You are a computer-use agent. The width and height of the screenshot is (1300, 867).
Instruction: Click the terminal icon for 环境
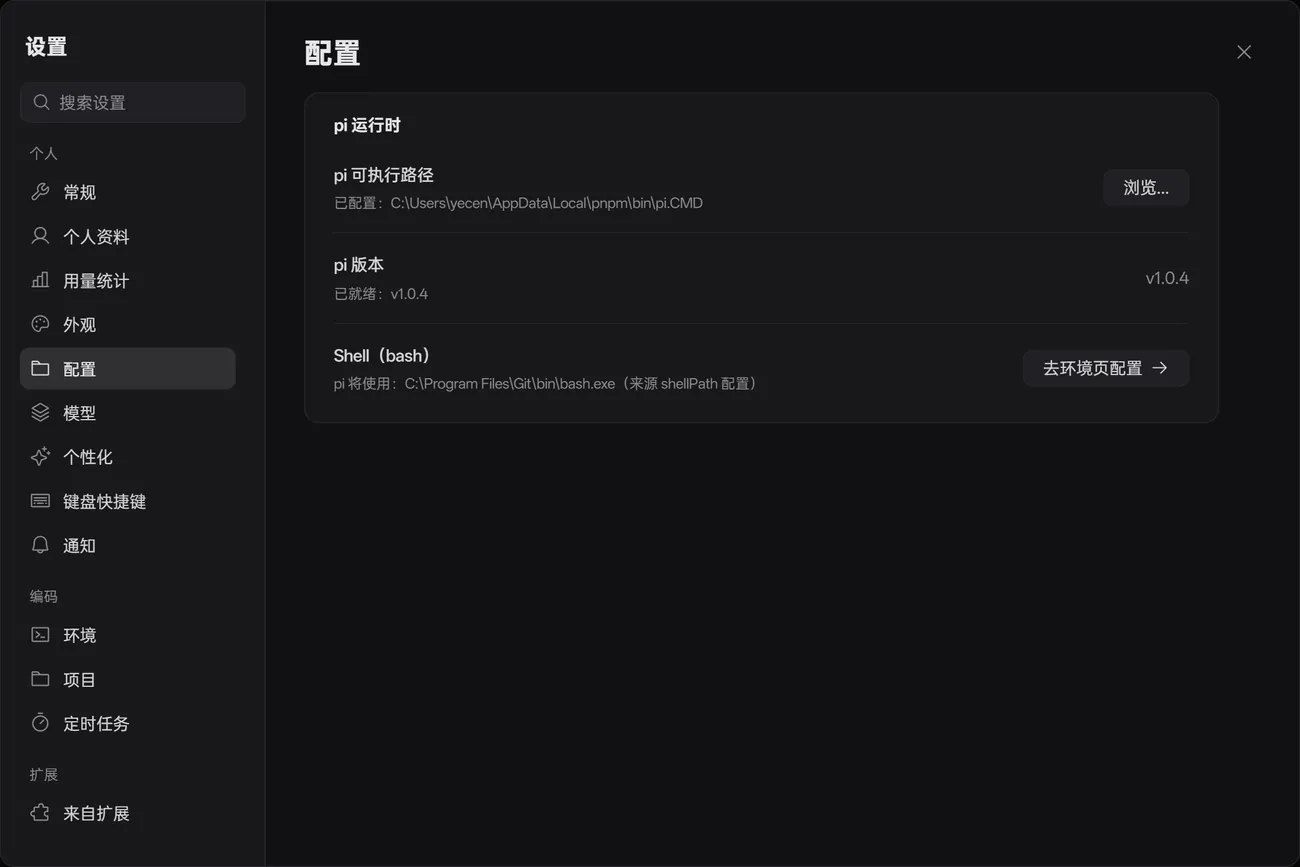point(40,635)
